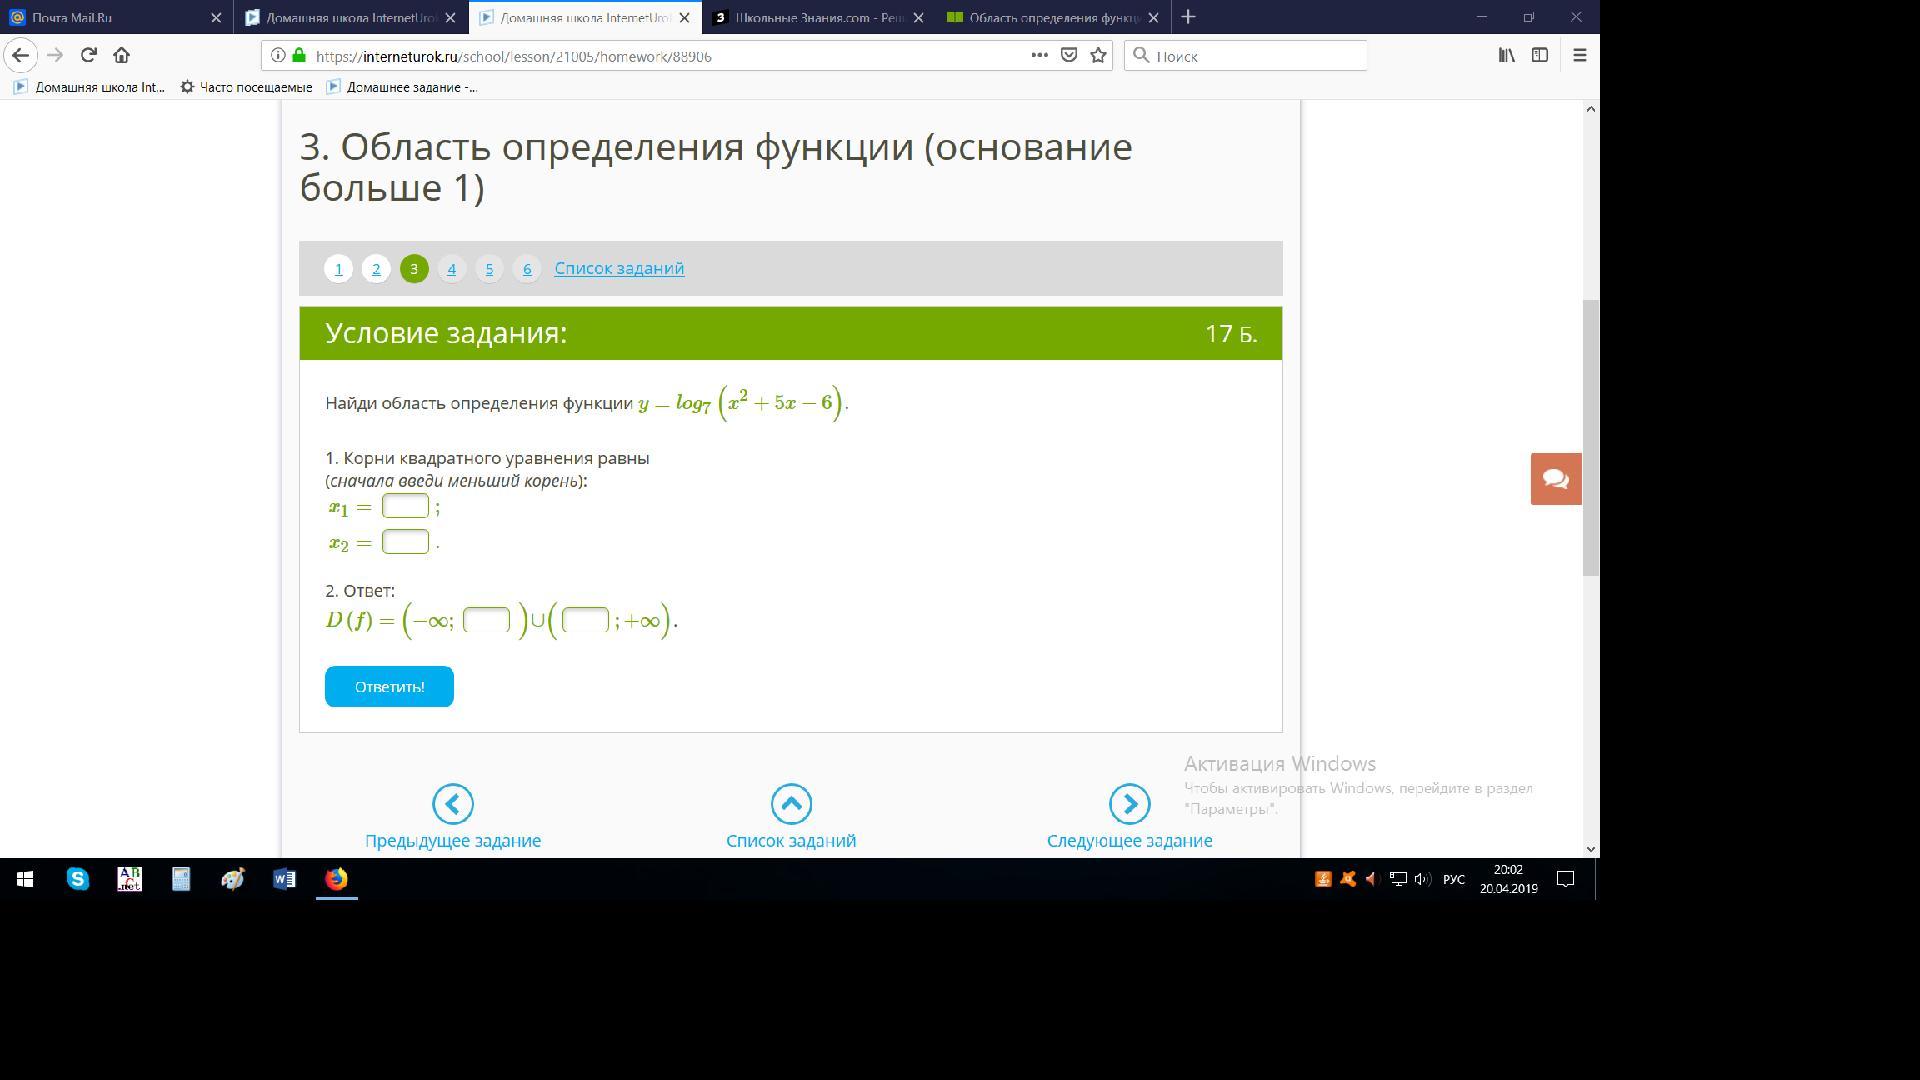This screenshot has width=1920, height=1080.
Task: Open Firefox hamburger menu
Action: (1580, 55)
